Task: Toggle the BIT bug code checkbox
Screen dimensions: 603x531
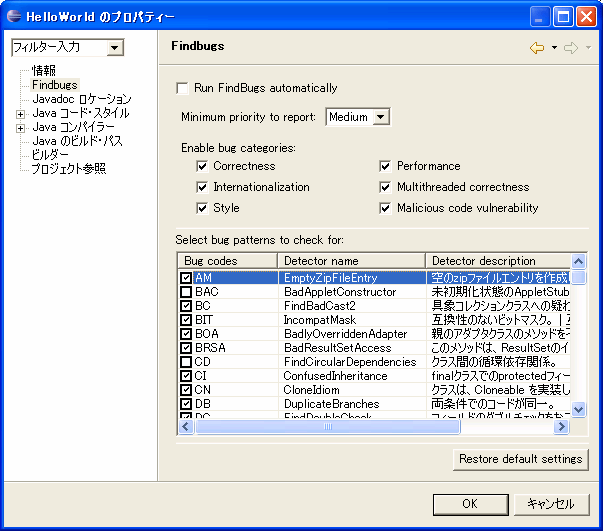Action: (x=186, y=320)
